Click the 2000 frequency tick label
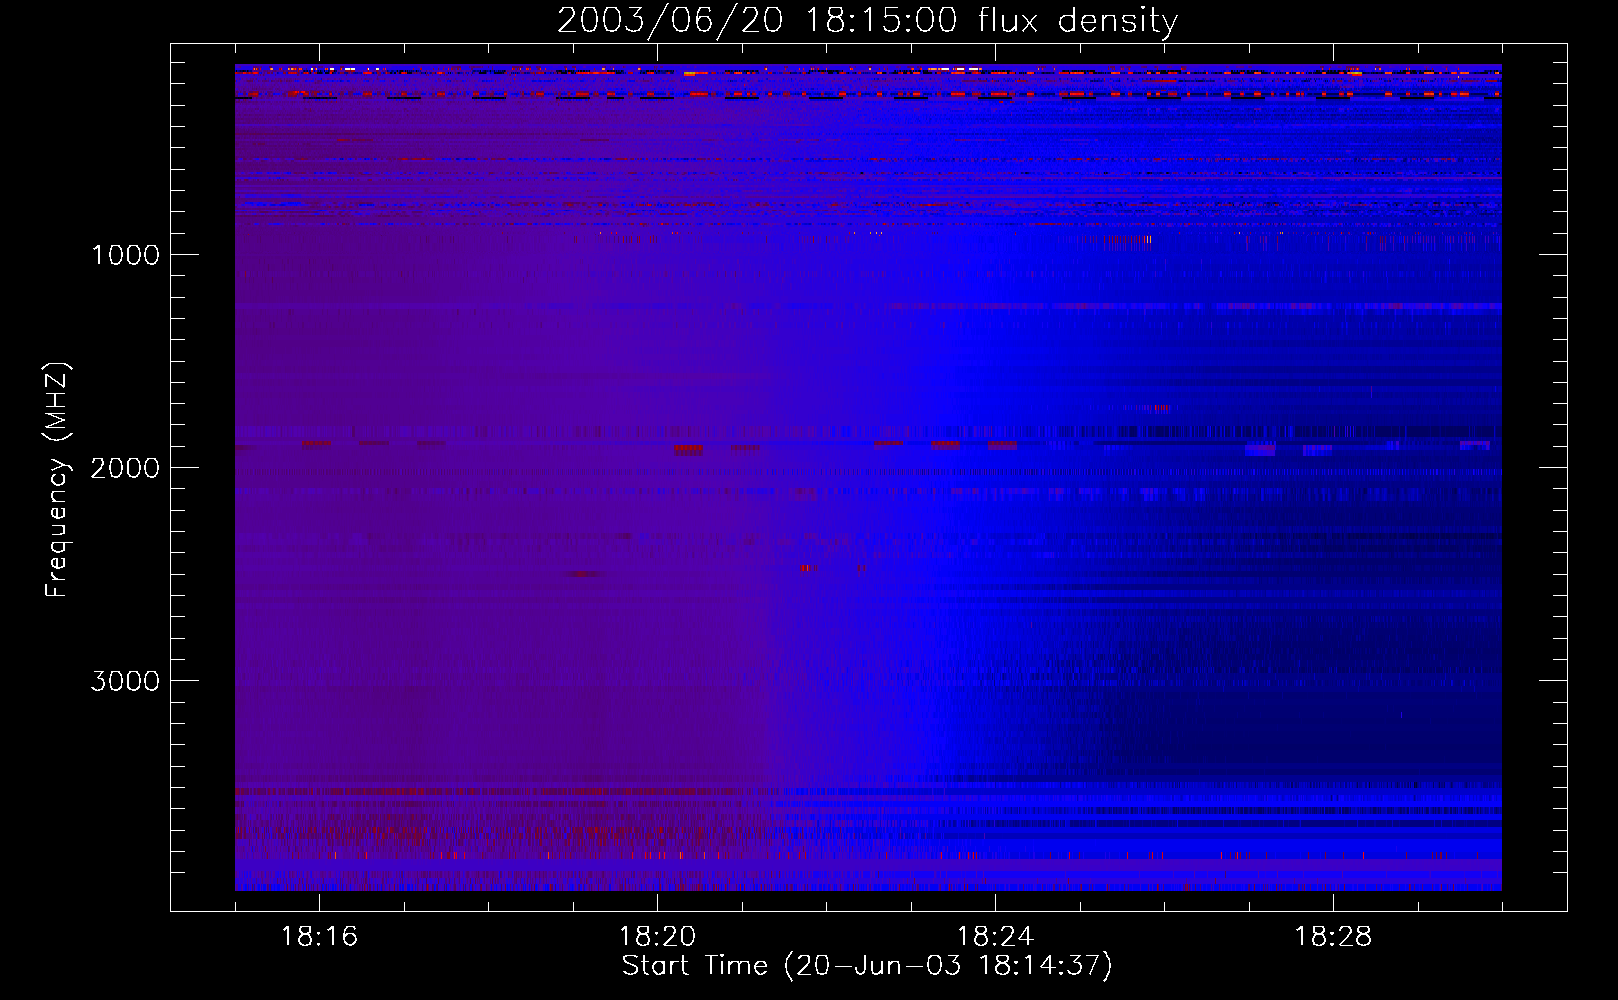The width and height of the screenshot is (1618, 1000). [x=125, y=468]
